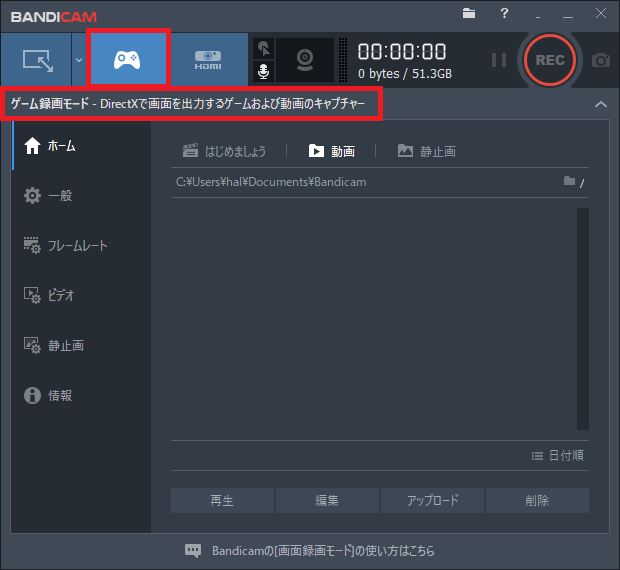Open the 情報 section

(x=81, y=395)
